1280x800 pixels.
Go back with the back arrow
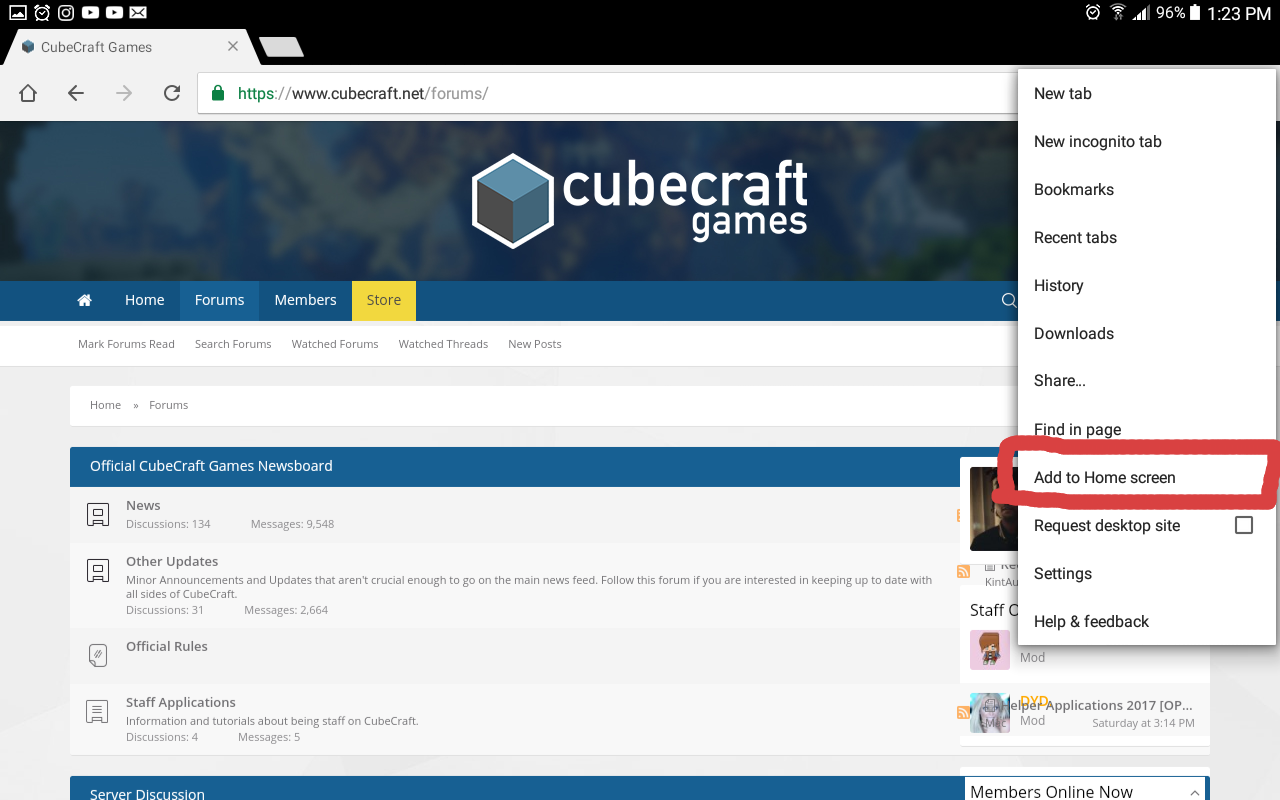click(76, 93)
